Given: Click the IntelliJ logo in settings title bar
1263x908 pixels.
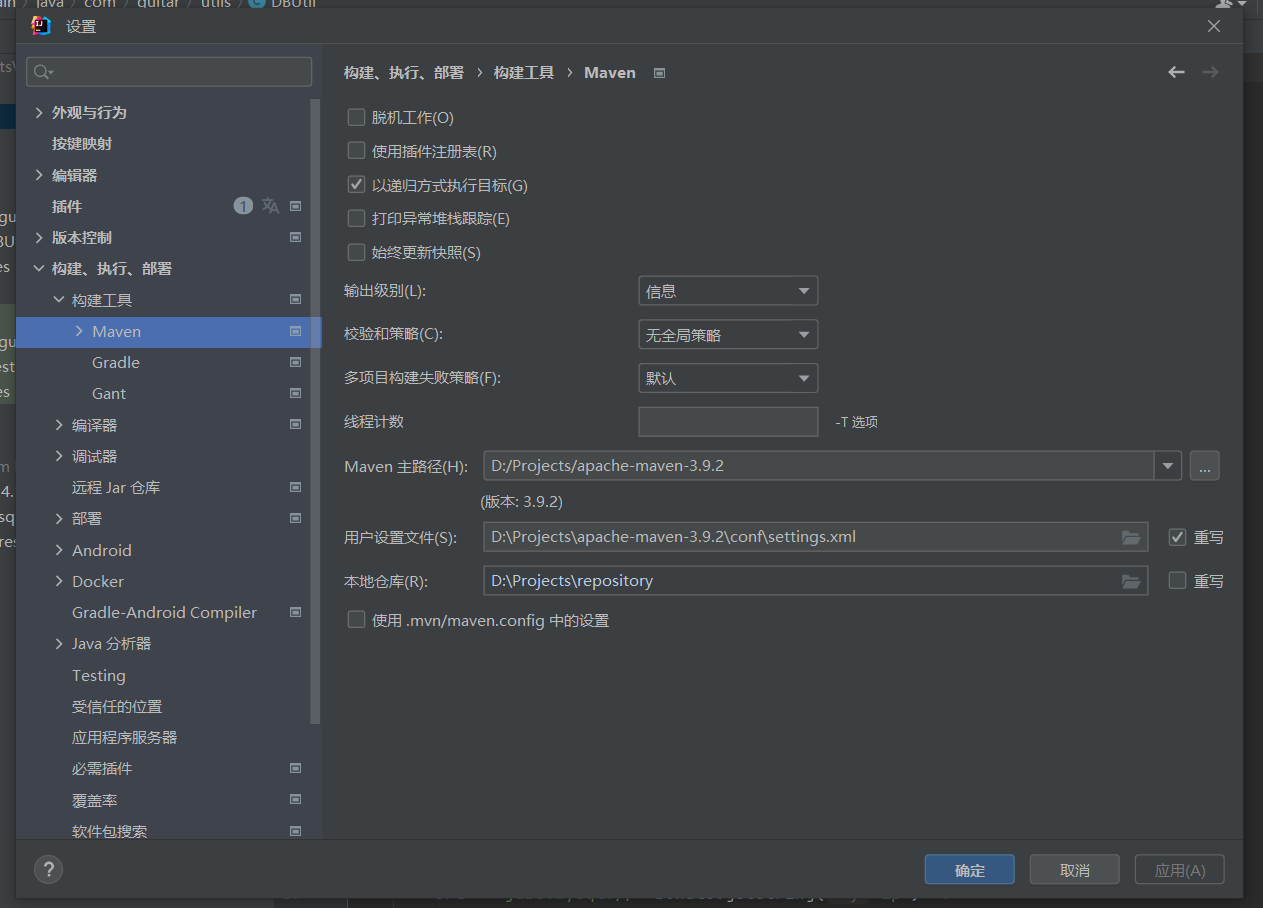Looking at the screenshot, I should (41, 26).
